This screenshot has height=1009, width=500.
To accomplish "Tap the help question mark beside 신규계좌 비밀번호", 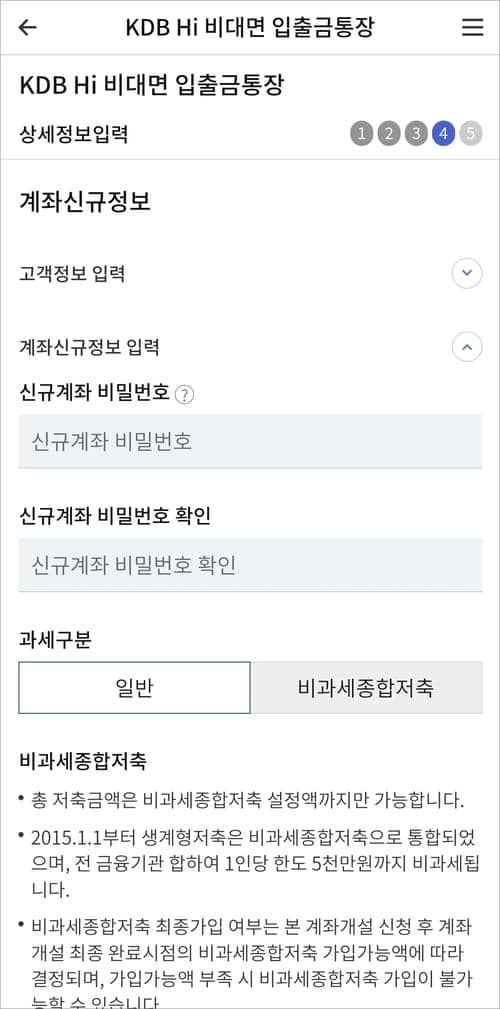I will point(184,395).
